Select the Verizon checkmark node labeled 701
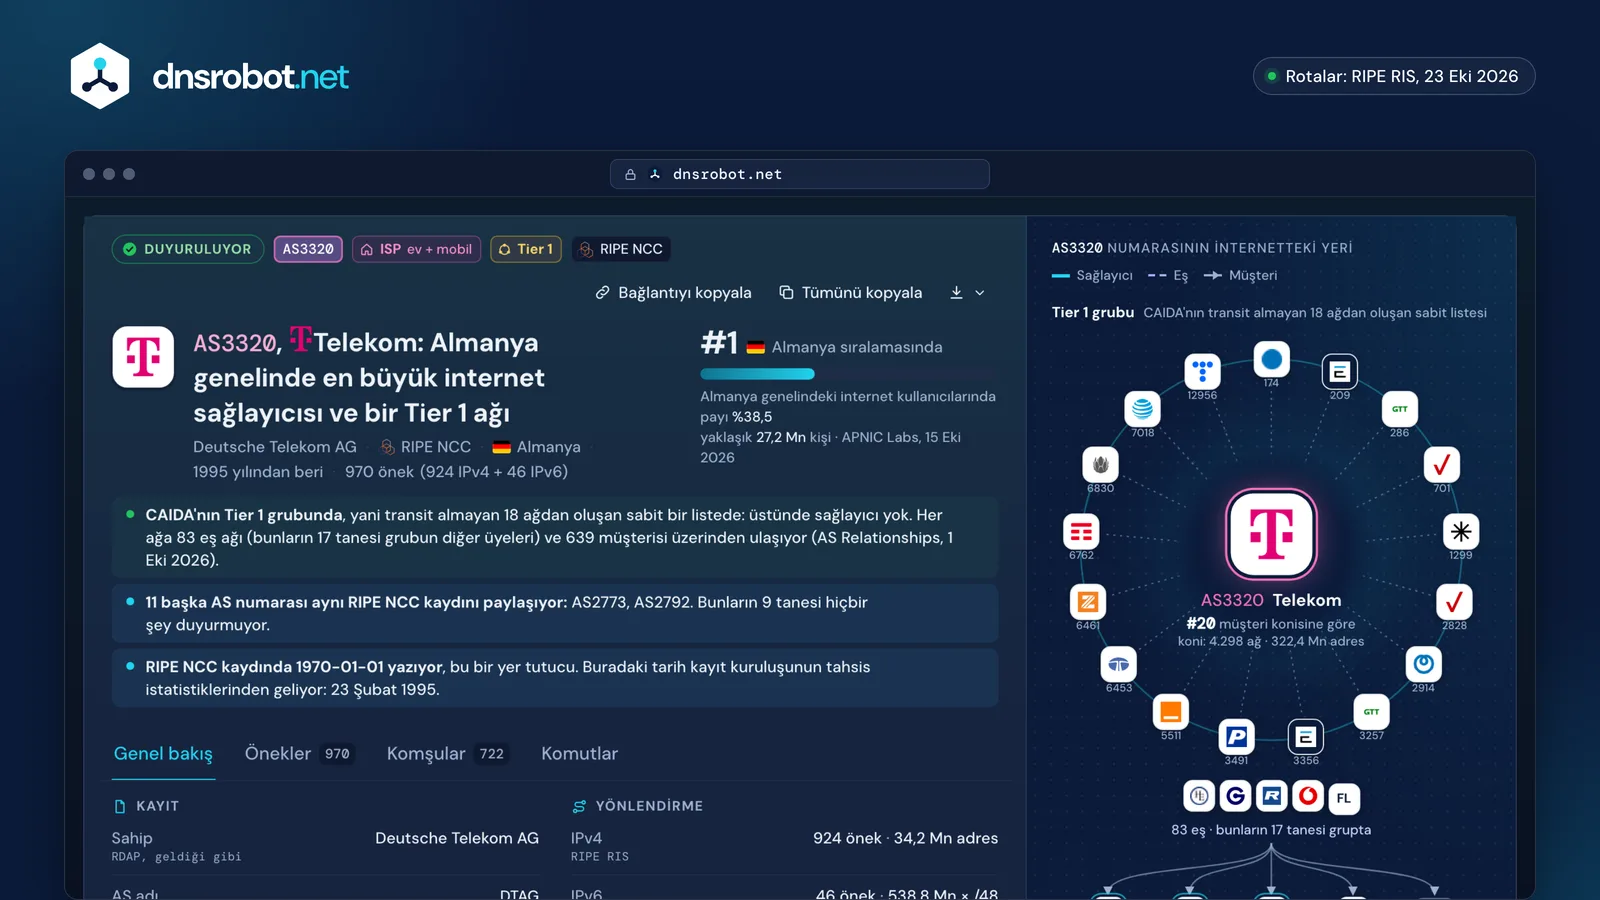The height and width of the screenshot is (900, 1600). tap(1441, 464)
